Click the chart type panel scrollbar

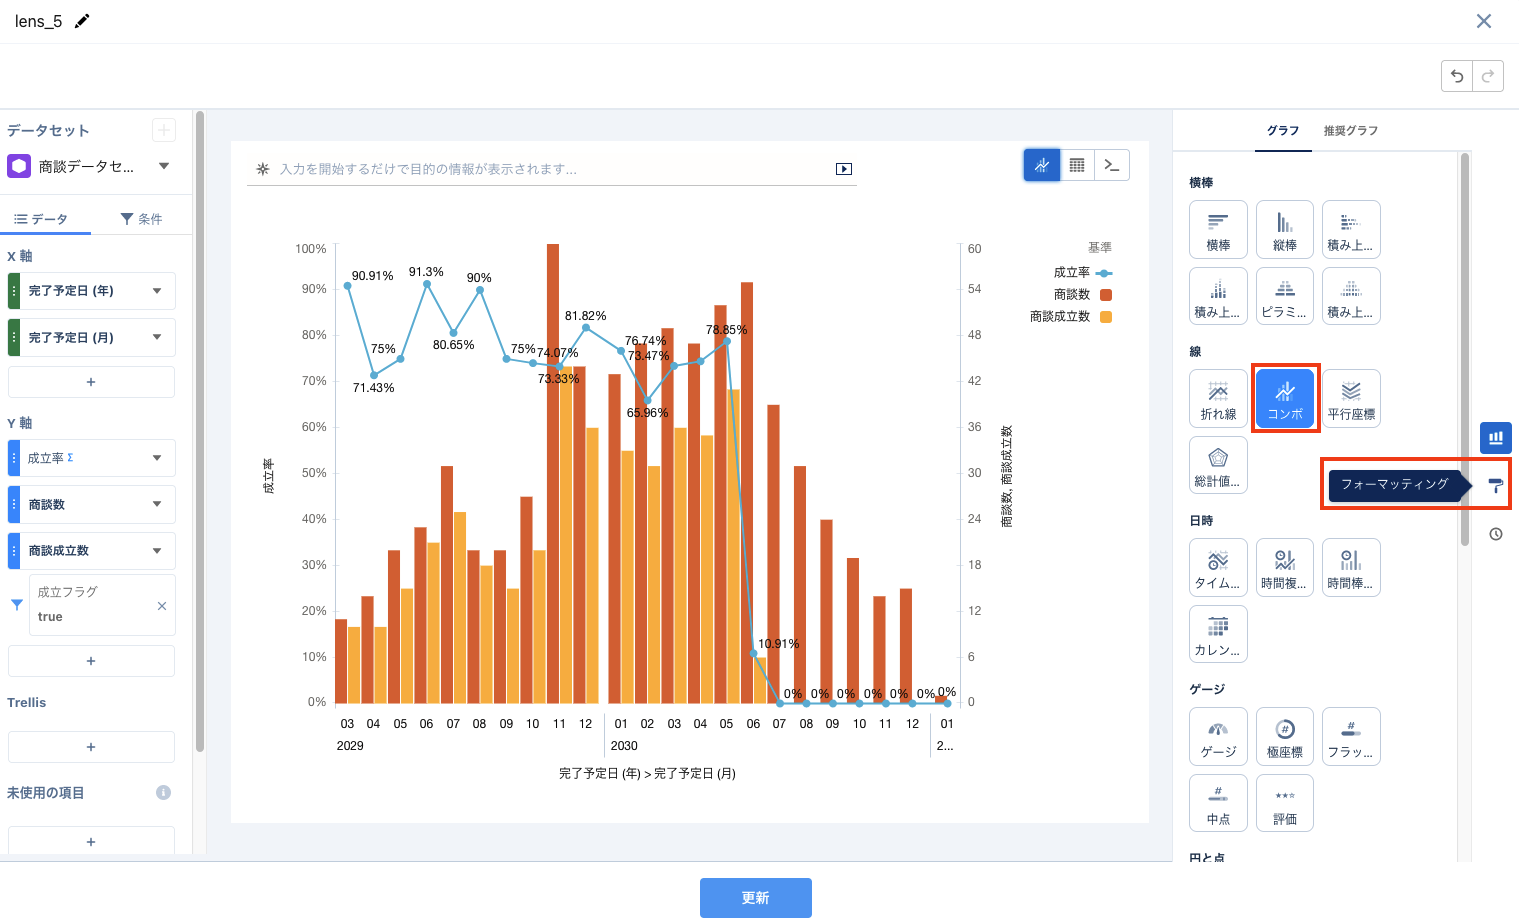(1465, 348)
